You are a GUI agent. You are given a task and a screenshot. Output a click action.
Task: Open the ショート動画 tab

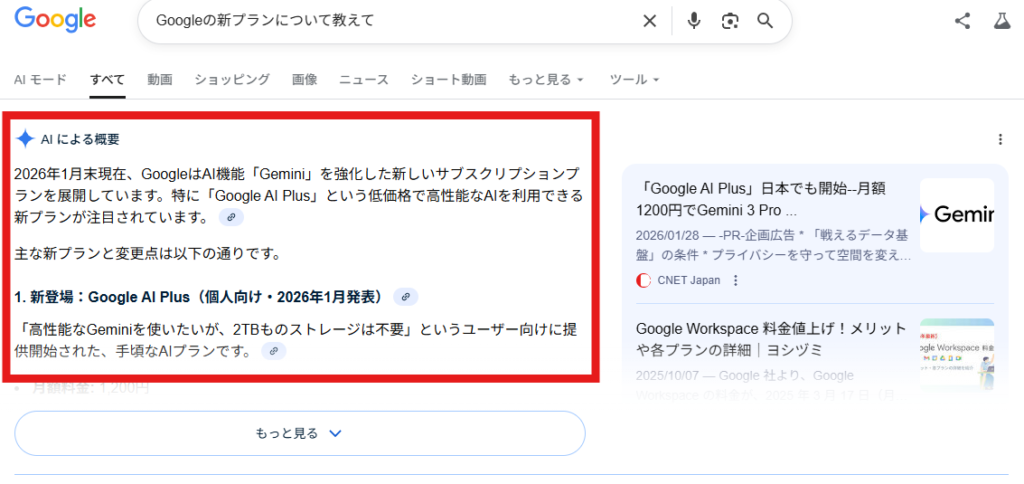point(448,79)
